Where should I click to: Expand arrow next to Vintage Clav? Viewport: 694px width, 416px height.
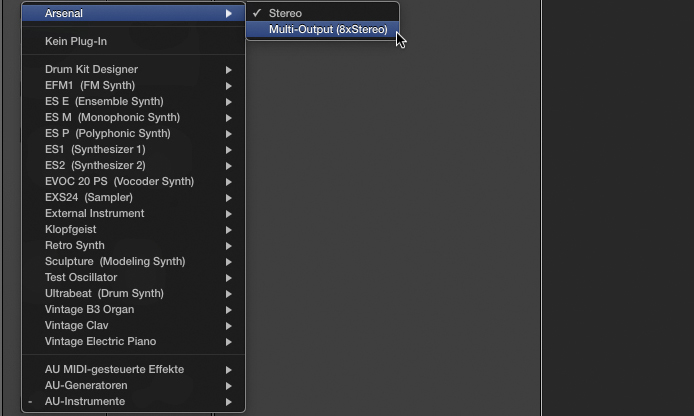coord(229,326)
